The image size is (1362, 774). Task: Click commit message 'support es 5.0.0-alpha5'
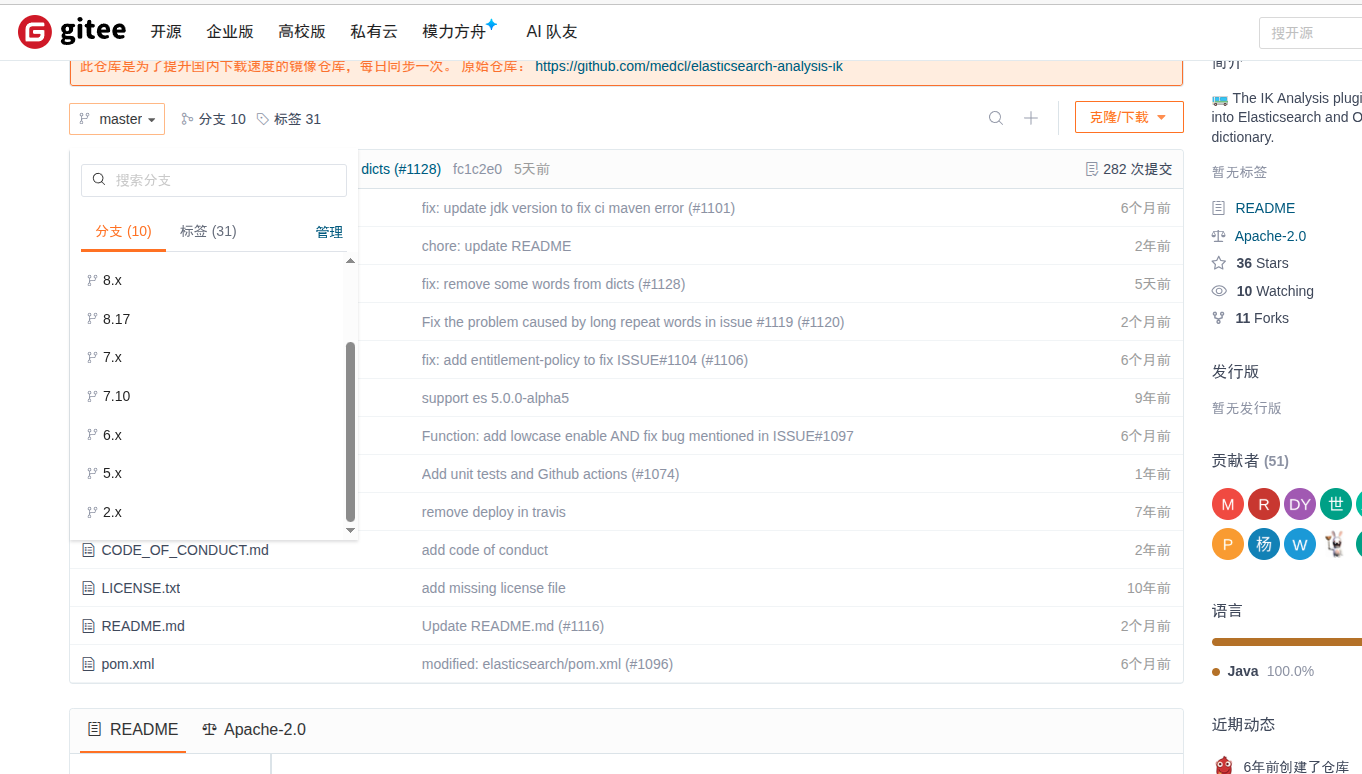point(495,398)
